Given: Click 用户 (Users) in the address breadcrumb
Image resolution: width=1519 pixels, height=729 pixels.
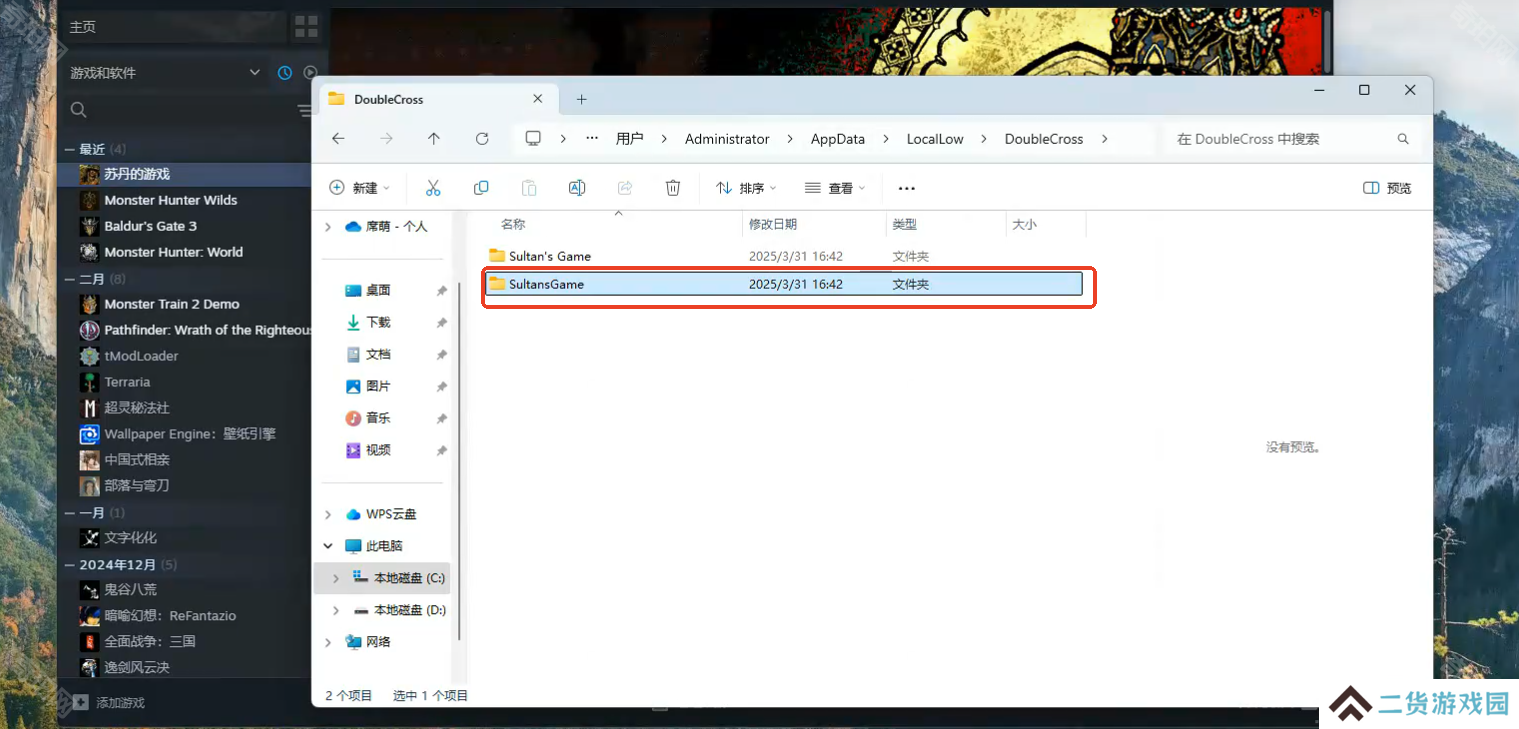Looking at the screenshot, I should pyautogui.click(x=630, y=139).
